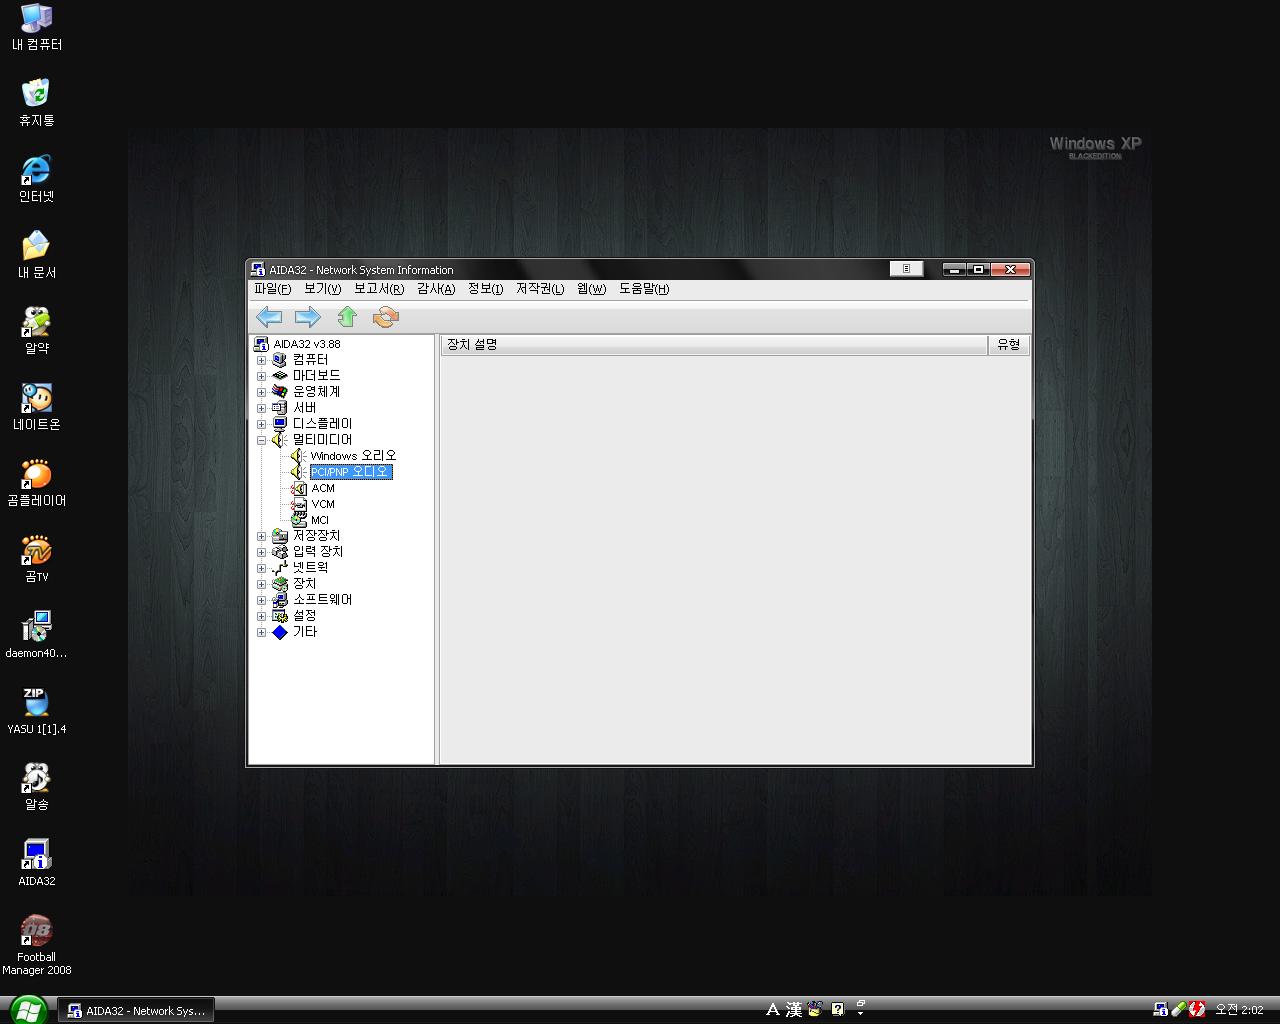Screen dimensions: 1280x1024
Task: Expand the 운영체계 tree node
Action: click(x=262, y=392)
